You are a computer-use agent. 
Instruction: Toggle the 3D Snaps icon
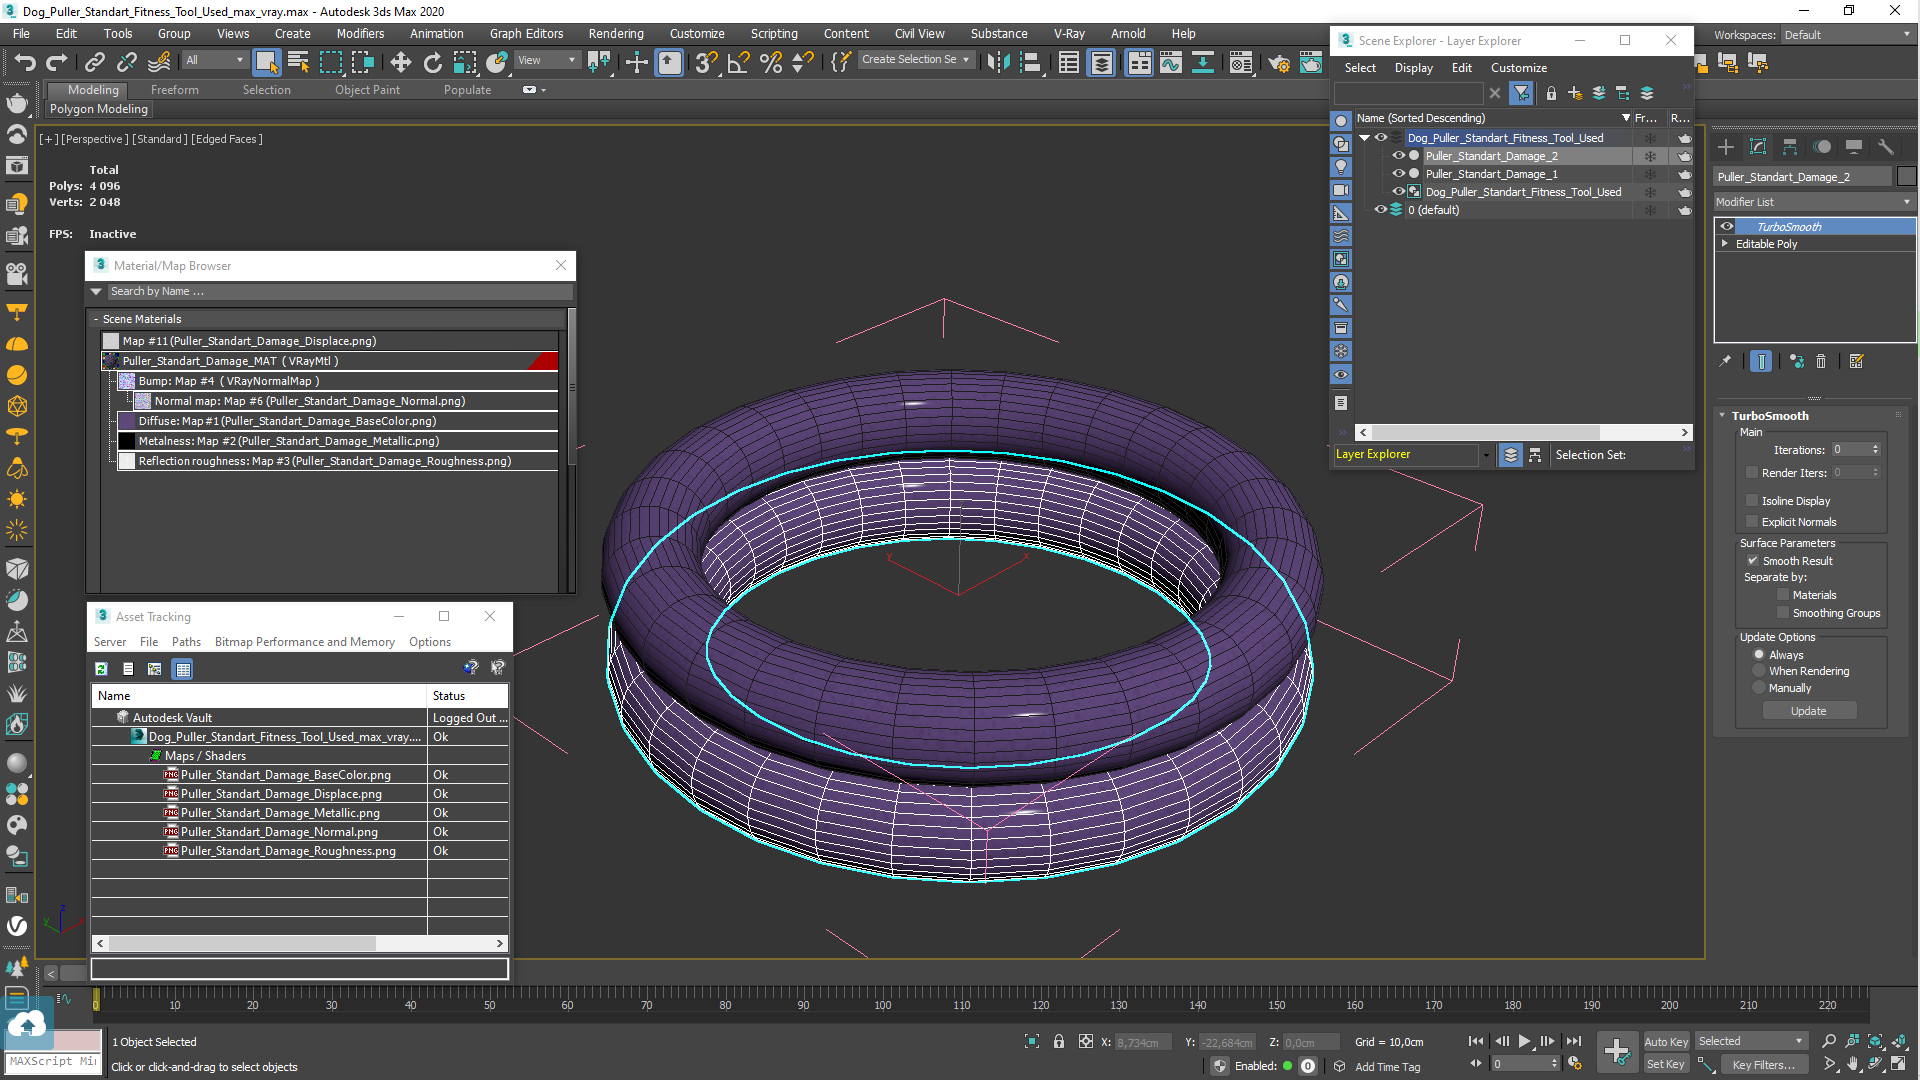pyautogui.click(x=706, y=62)
